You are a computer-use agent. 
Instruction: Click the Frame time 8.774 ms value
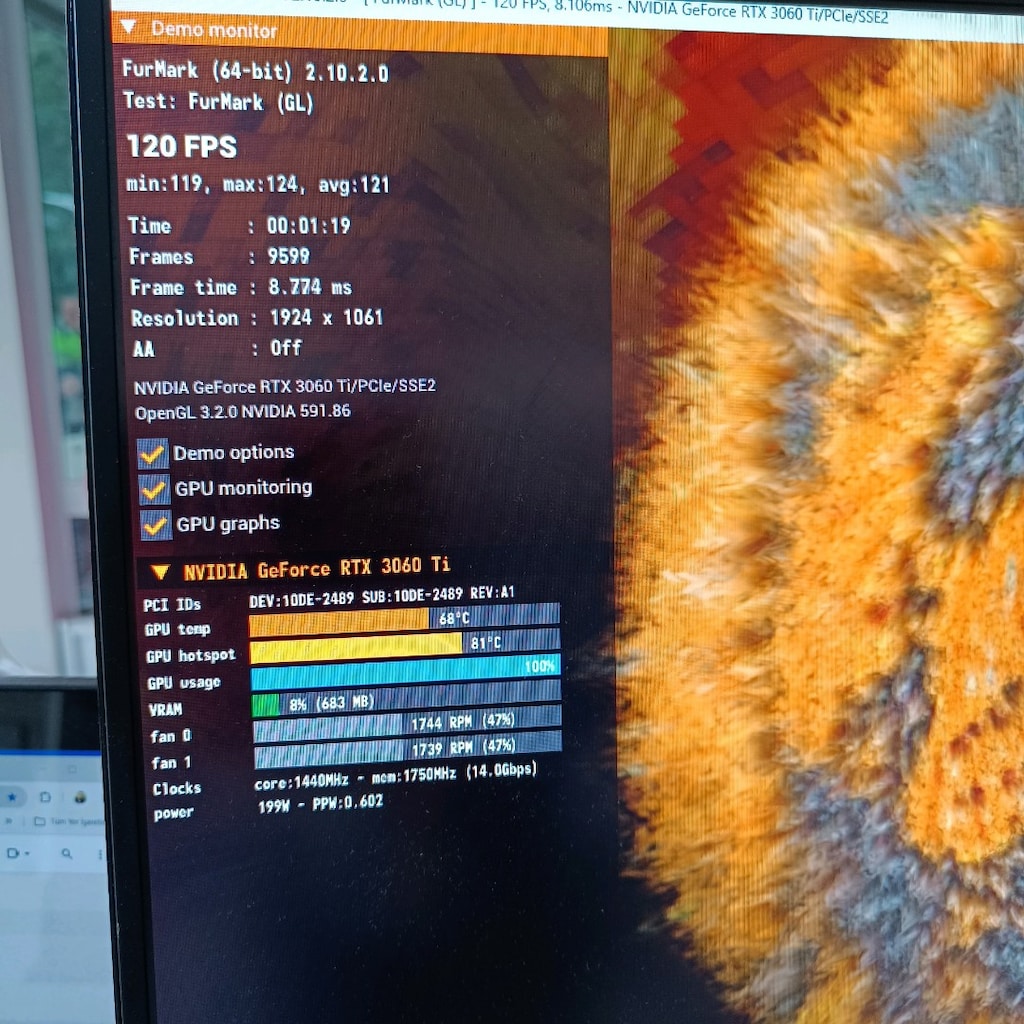pos(310,287)
